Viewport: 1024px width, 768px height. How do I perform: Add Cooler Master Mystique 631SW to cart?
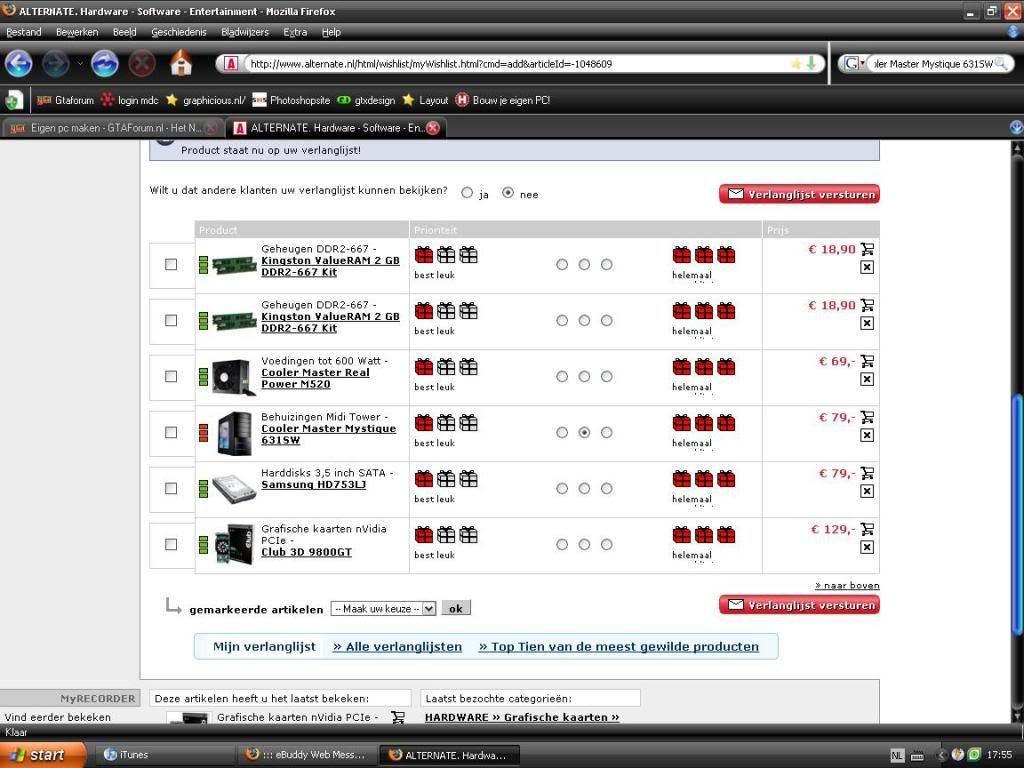(867, 417)
